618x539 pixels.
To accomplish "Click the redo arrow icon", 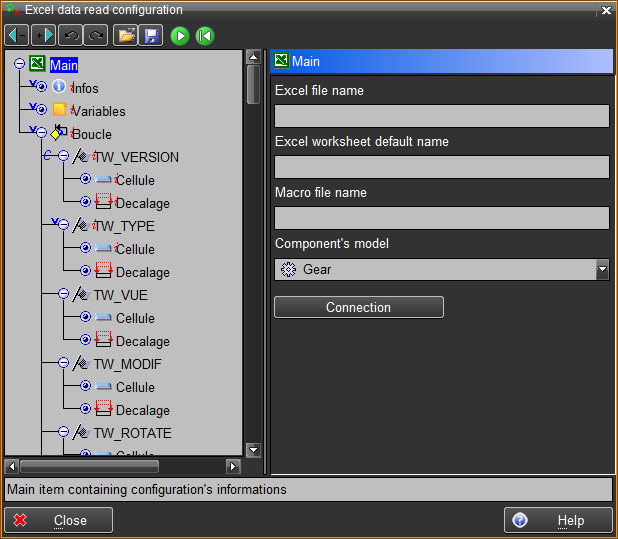I will point(96,35).
